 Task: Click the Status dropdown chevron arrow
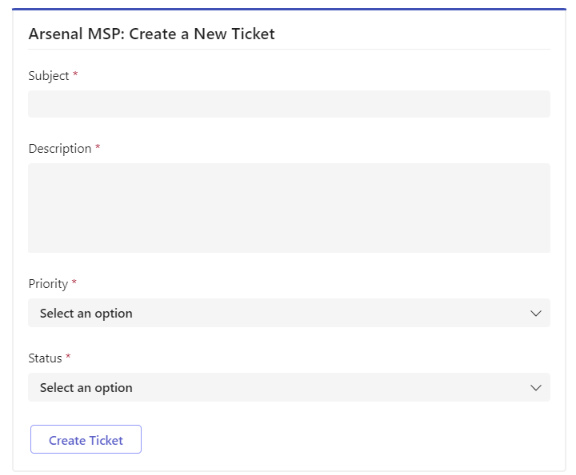(x=536, y=388)
